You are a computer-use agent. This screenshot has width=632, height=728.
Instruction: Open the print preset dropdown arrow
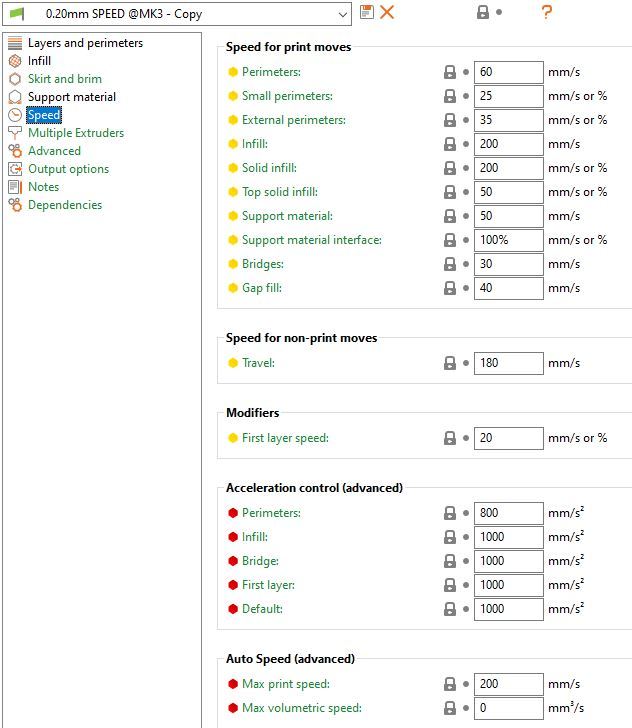click(x=343, y=14)
